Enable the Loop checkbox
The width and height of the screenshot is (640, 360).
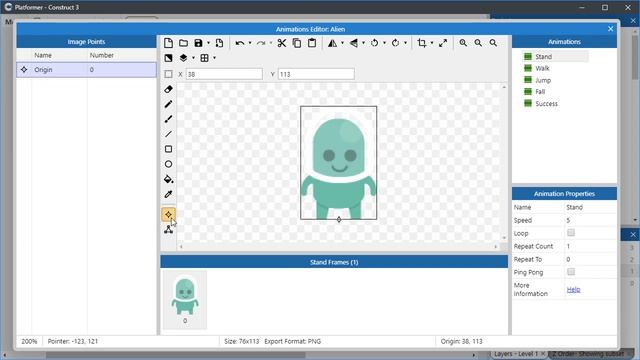tap(571, 233)
